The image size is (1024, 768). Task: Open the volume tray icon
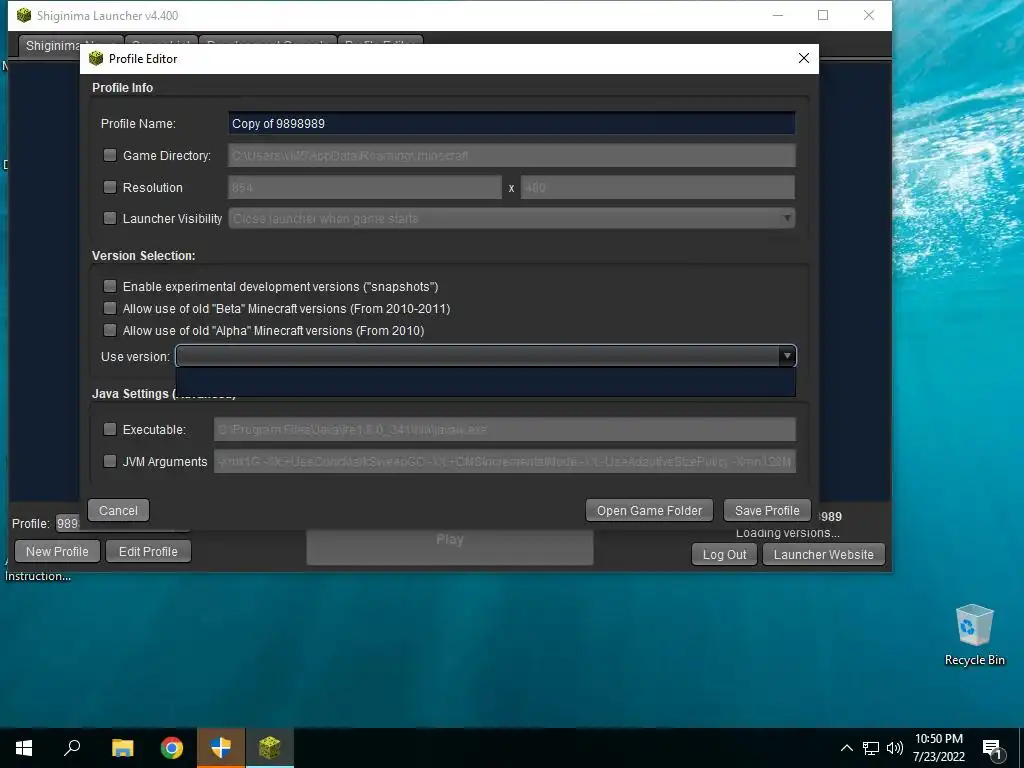pyautogui.click(x=895, y=748)
